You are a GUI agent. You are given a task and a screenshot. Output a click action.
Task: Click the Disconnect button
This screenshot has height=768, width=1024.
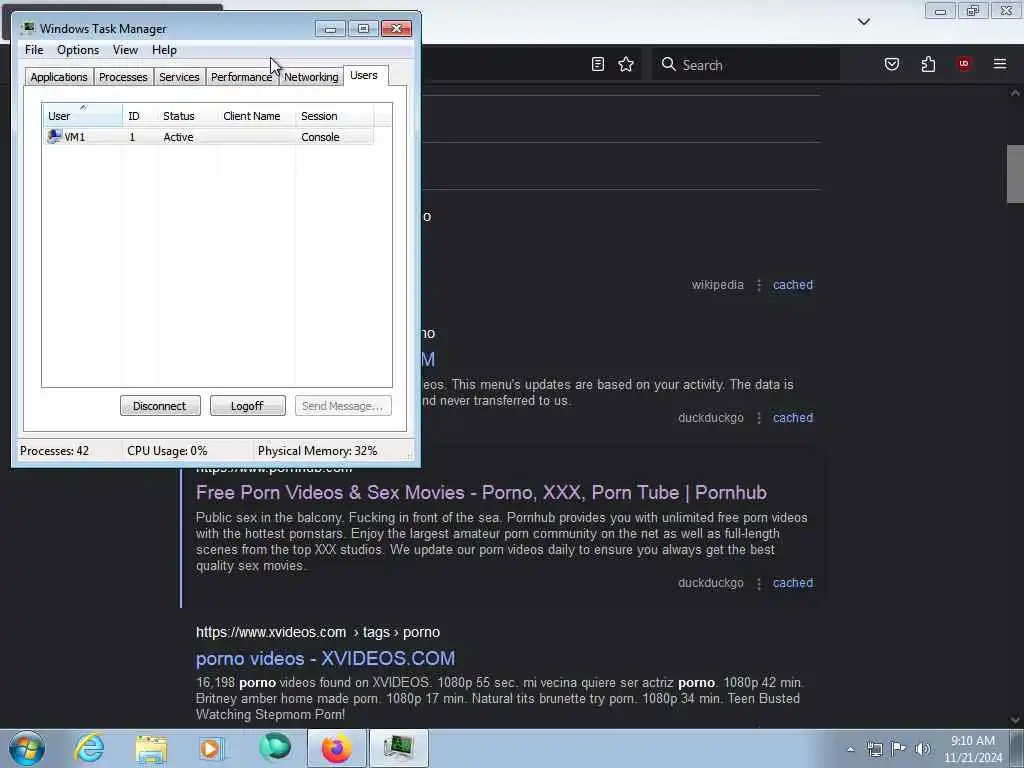click(160, 406)
